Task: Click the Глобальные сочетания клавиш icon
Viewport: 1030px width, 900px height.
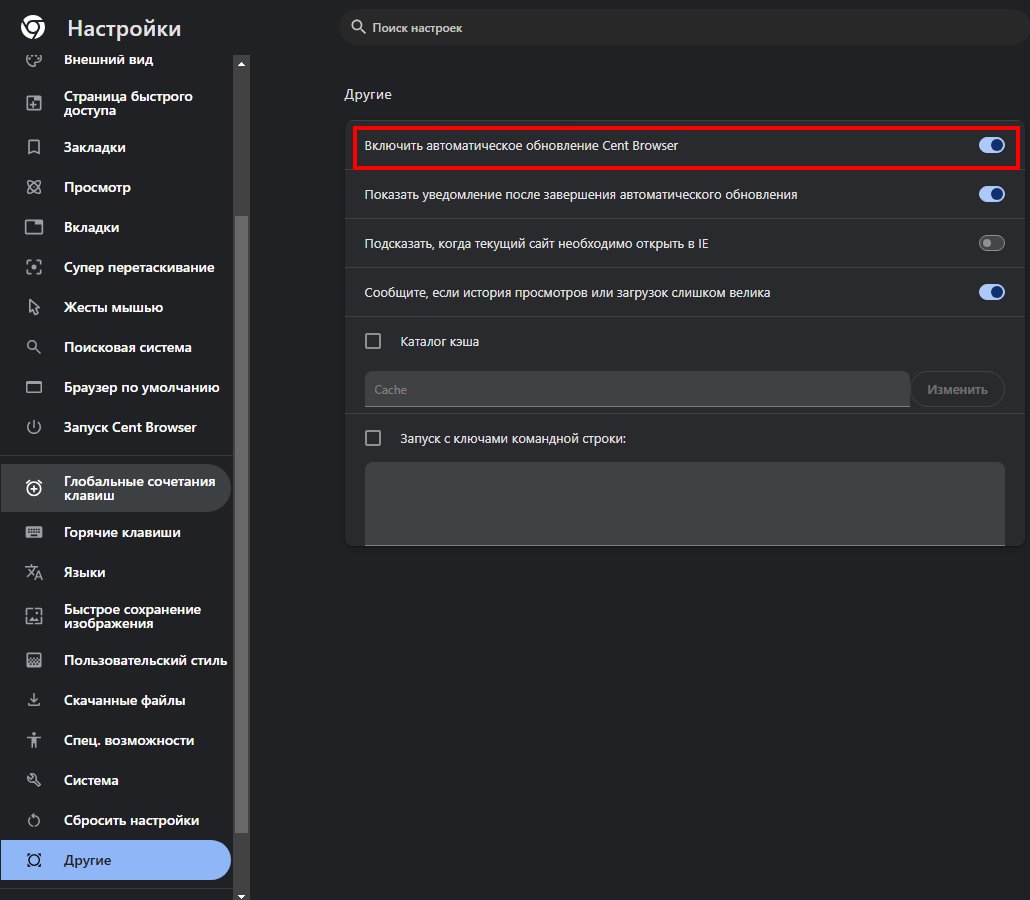Action: (34, 488)
